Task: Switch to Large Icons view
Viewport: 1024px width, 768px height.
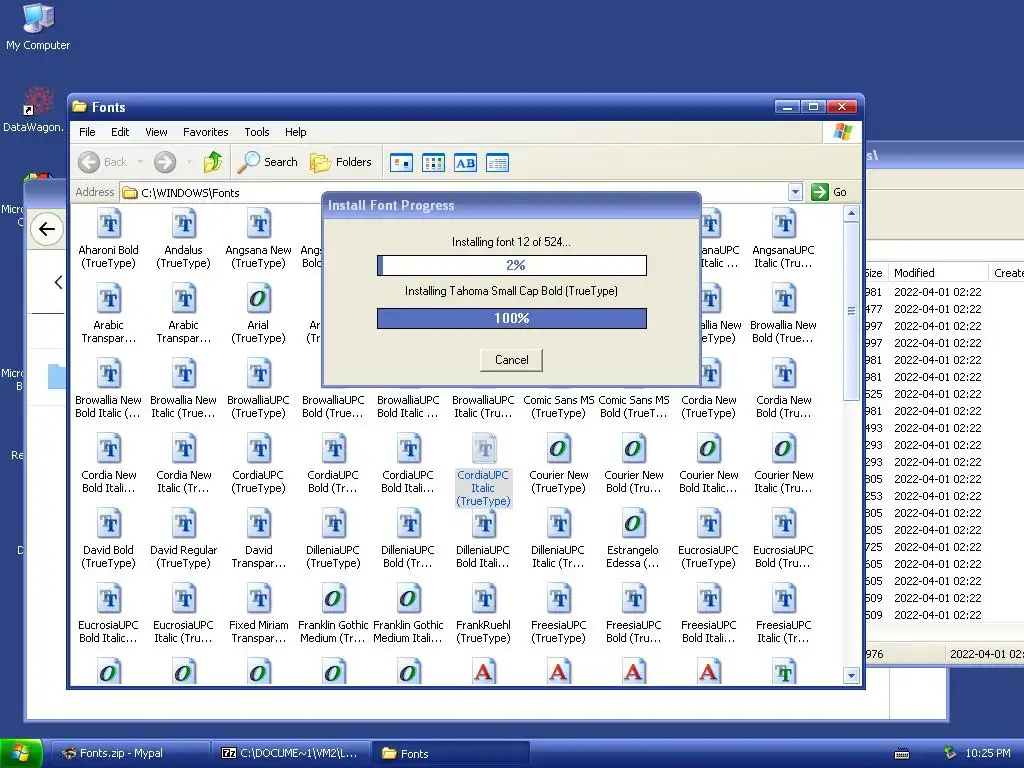Action: (x=401, y=163)
